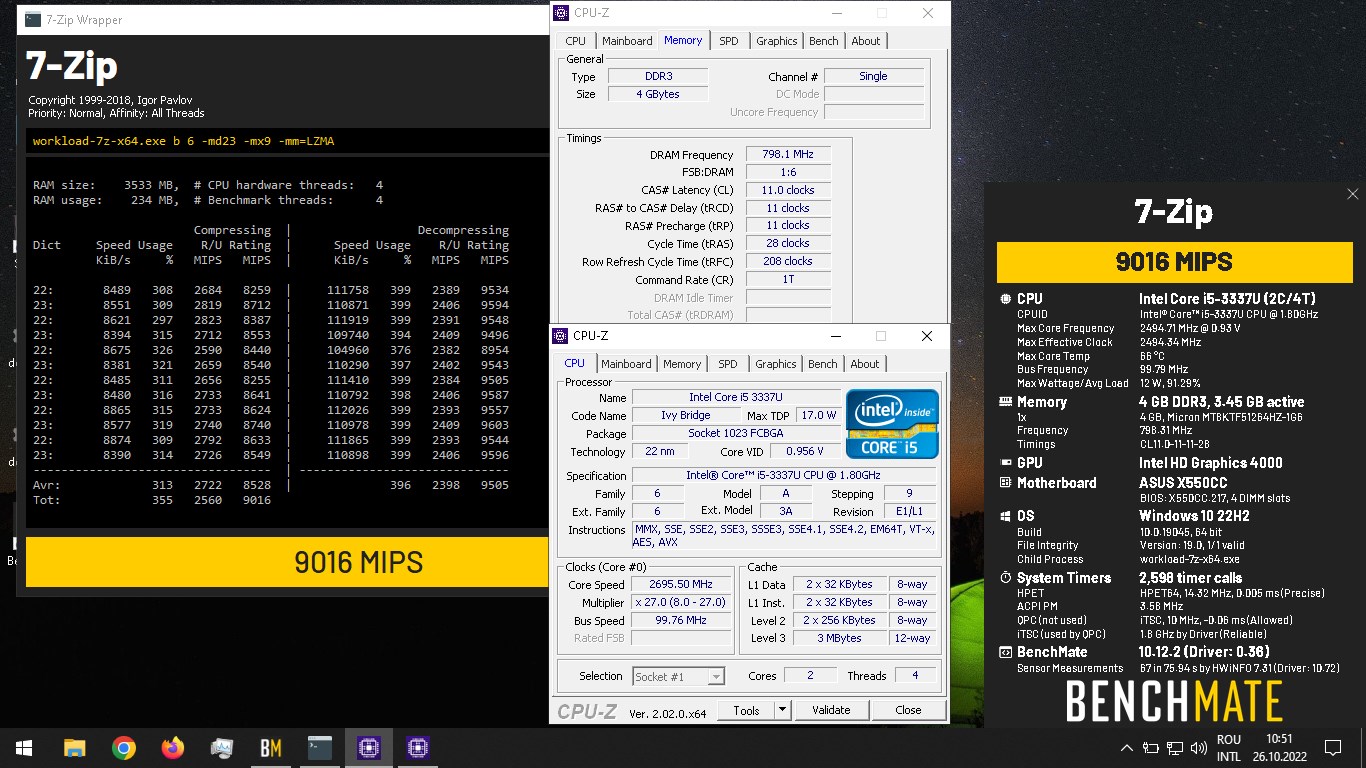Click the Tools button in CPU-Z
This screenshot has width=1366, height=768.
[x=746, y=710]
